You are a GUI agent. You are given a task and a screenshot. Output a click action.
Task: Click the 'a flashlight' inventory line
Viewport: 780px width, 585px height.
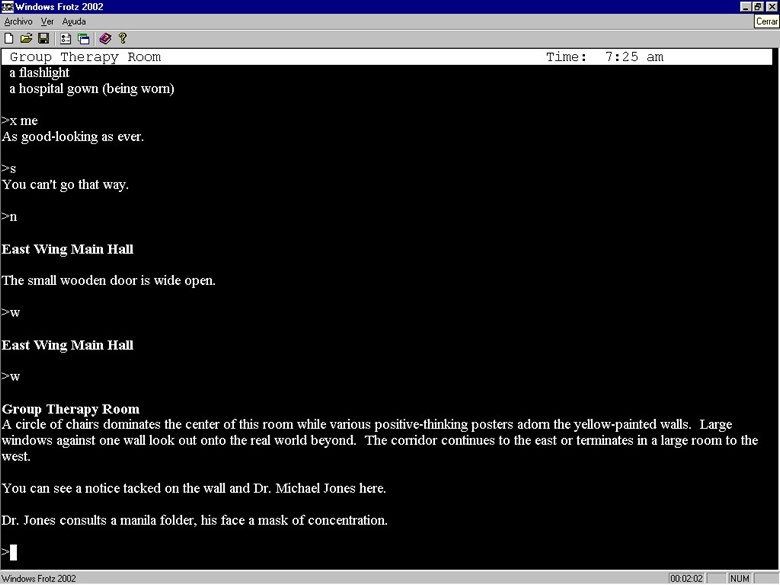pos(39,73)
